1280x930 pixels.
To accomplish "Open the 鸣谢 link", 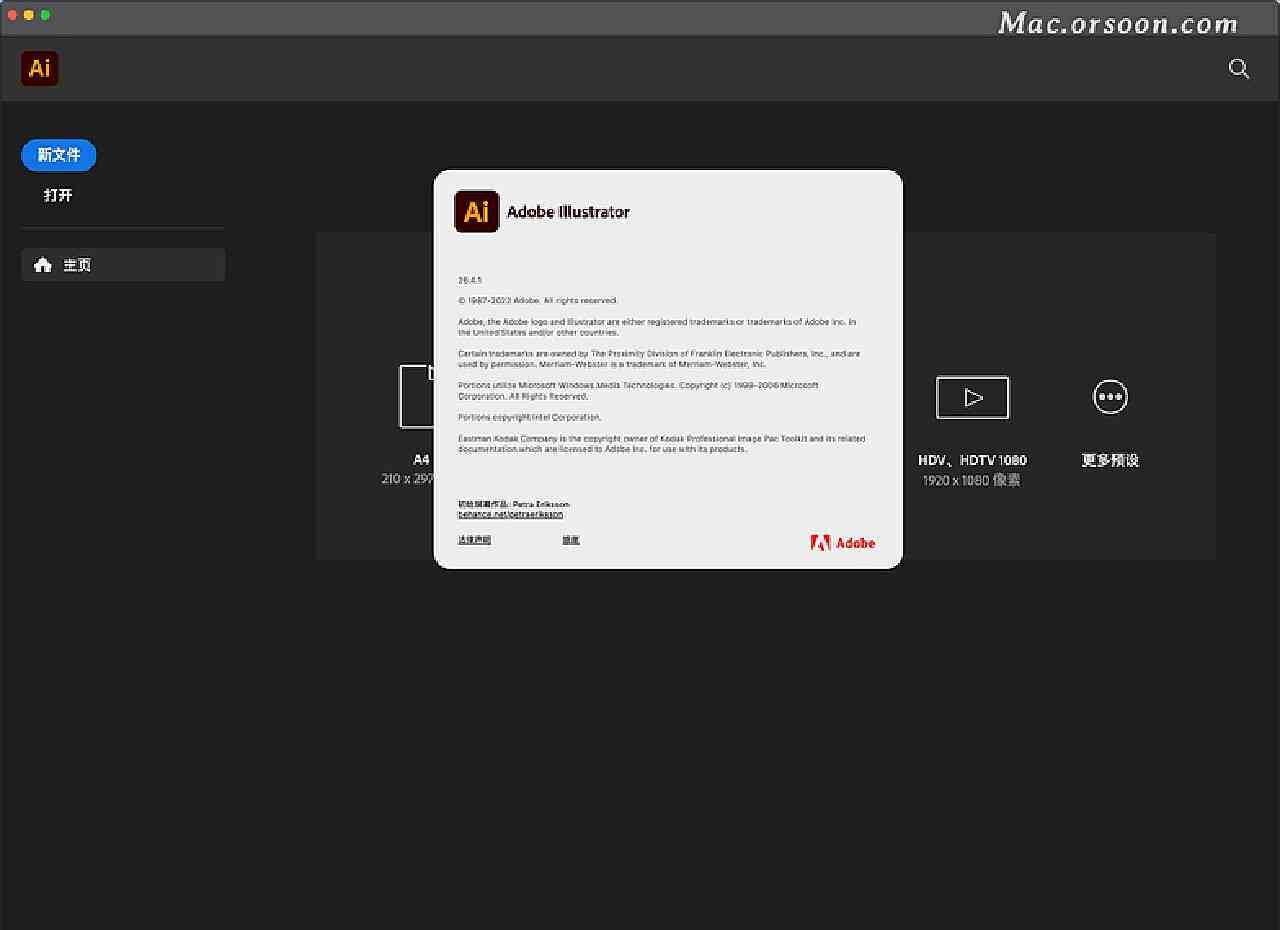I will (570, 540).
